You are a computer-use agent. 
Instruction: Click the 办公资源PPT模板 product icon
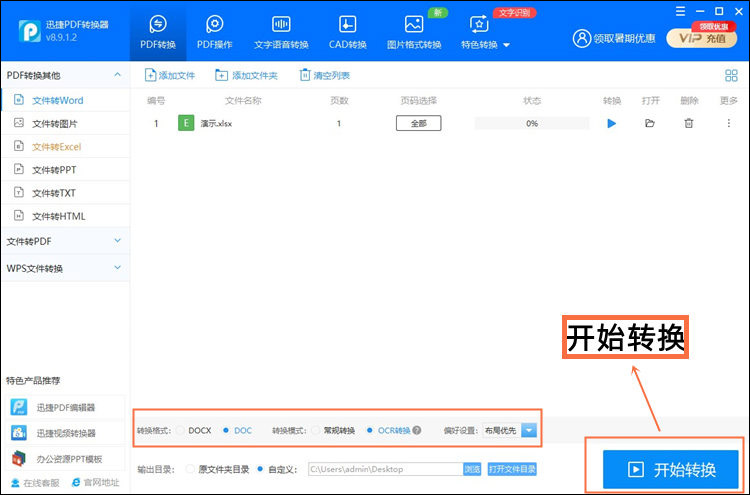[19, 458]
